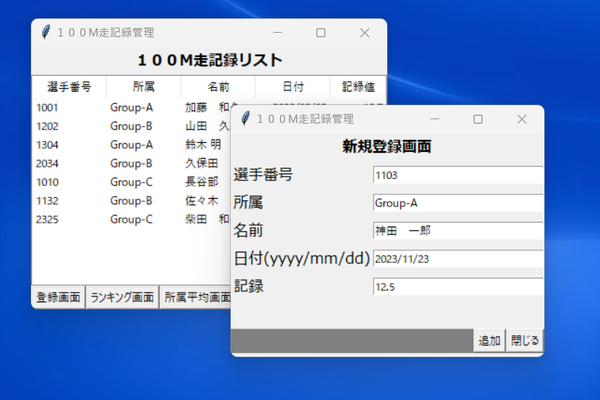Maximize the 新規登録画面 window
Screen dimensions: 600x400
click(478, 119)
